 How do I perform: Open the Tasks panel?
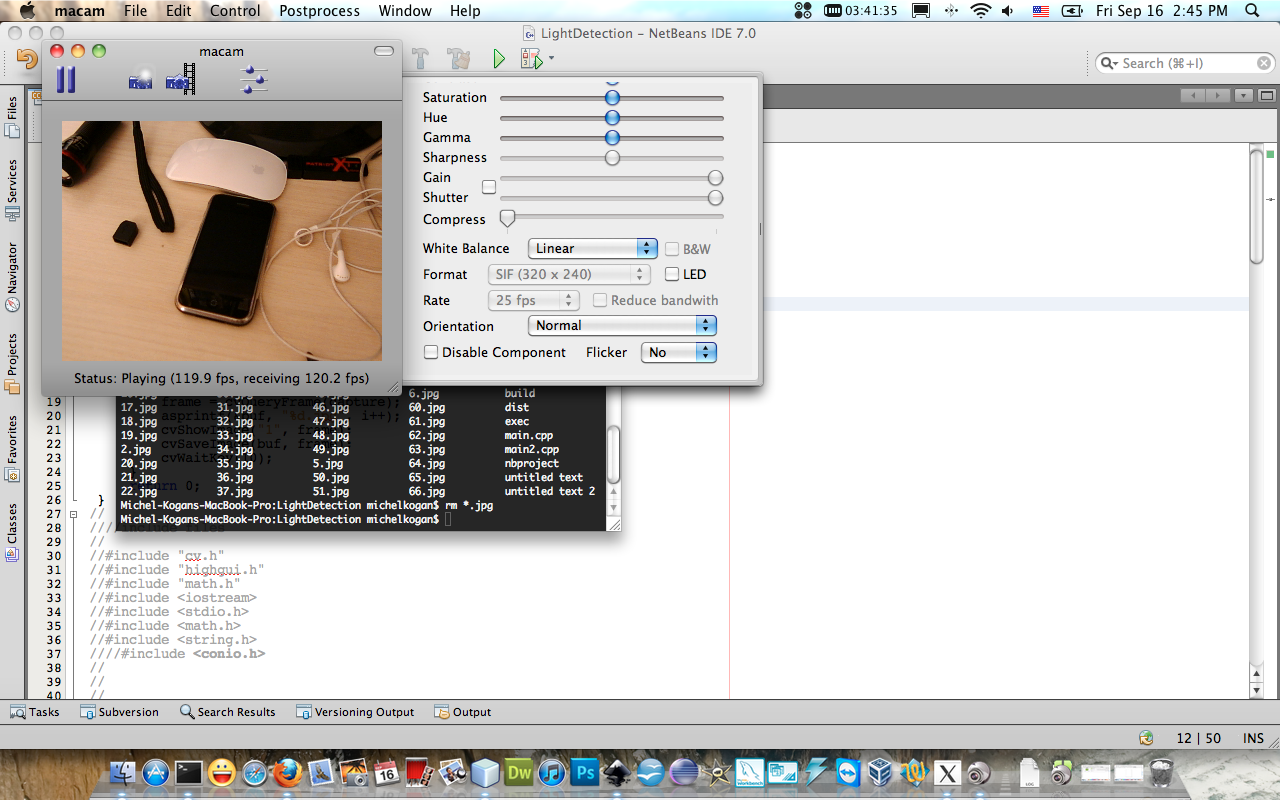pos(35,712)
